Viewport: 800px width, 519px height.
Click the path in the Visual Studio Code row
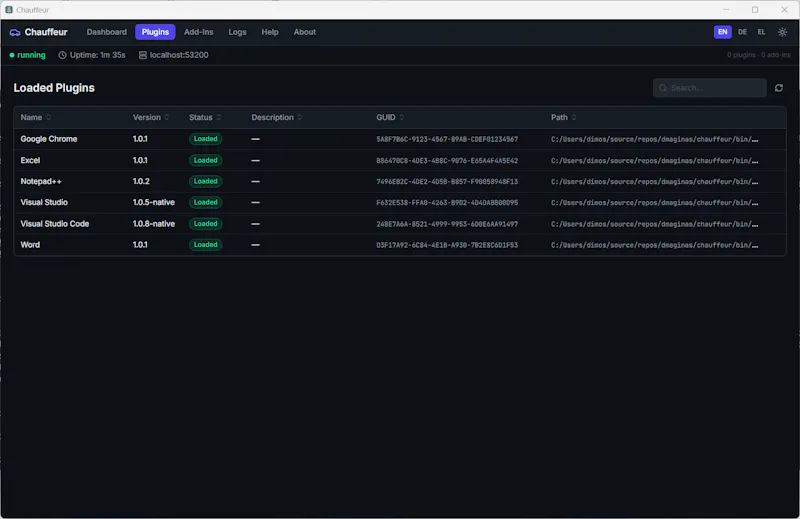(x=655, y=224)
